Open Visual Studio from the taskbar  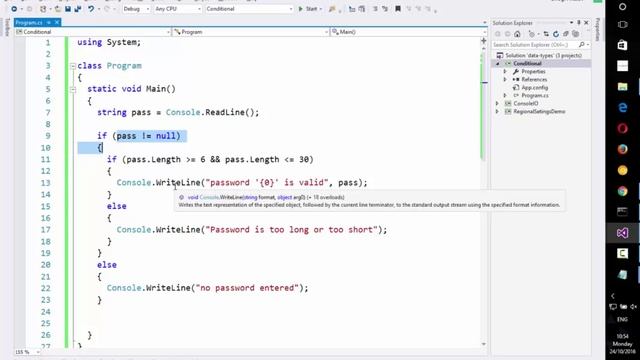622,233
